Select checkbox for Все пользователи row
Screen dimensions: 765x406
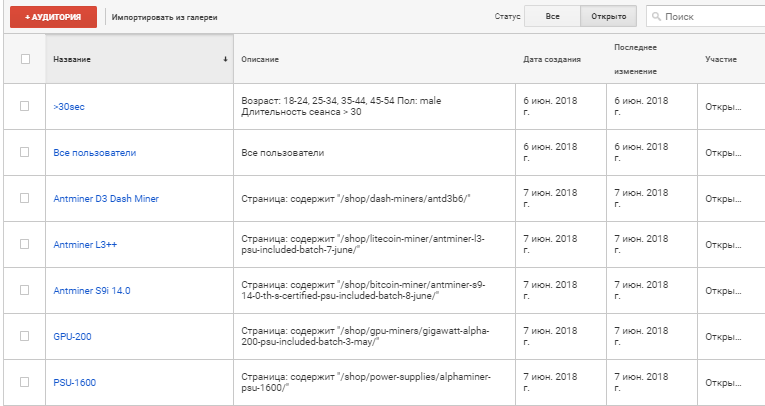point(25,152)
